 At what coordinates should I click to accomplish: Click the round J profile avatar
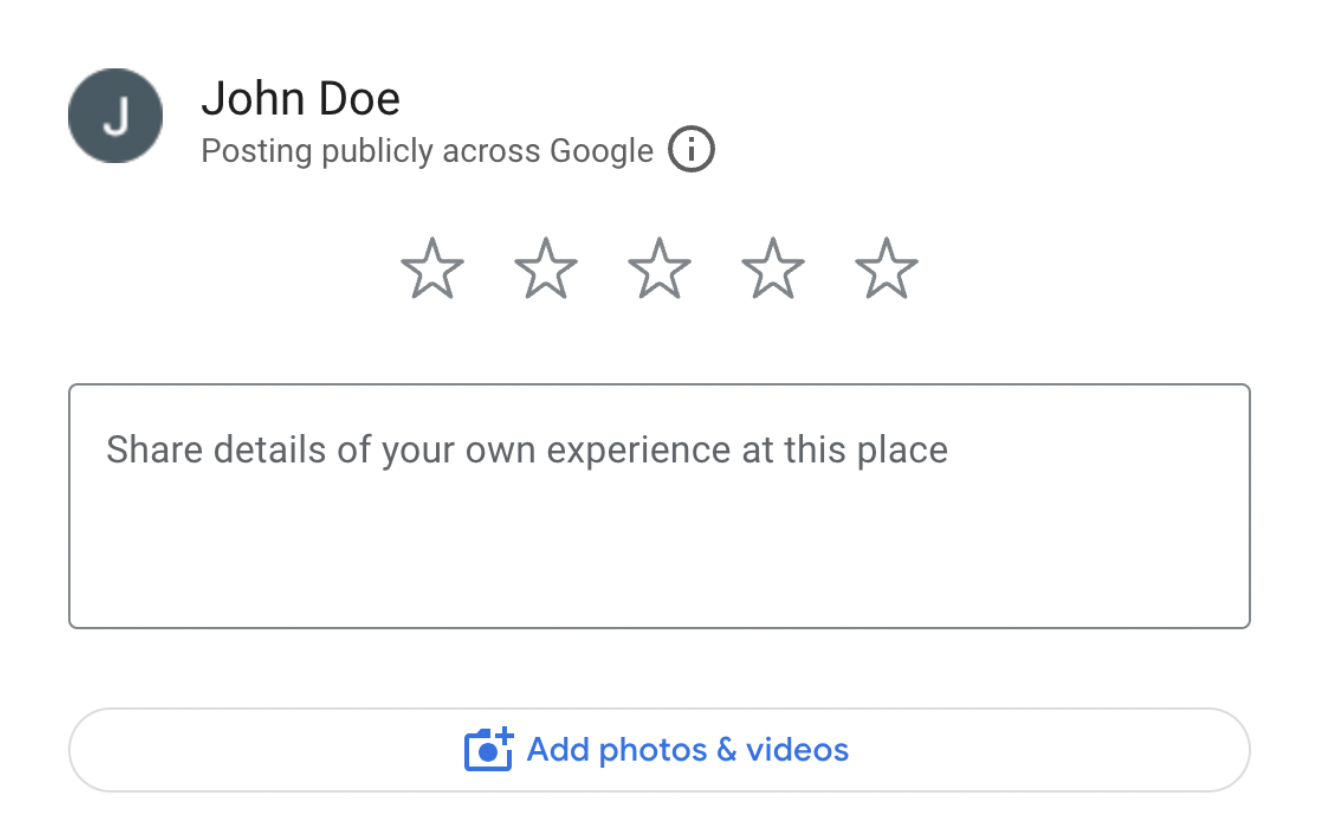point(115,116)
